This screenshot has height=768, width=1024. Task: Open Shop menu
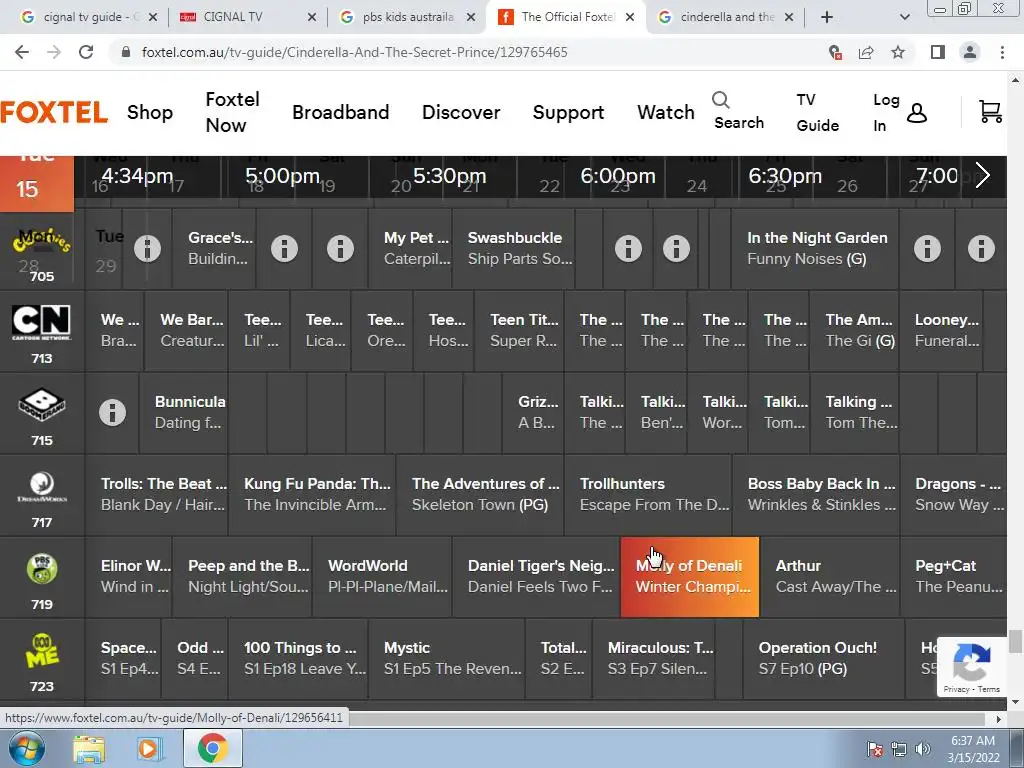click(x=150, y=112)
